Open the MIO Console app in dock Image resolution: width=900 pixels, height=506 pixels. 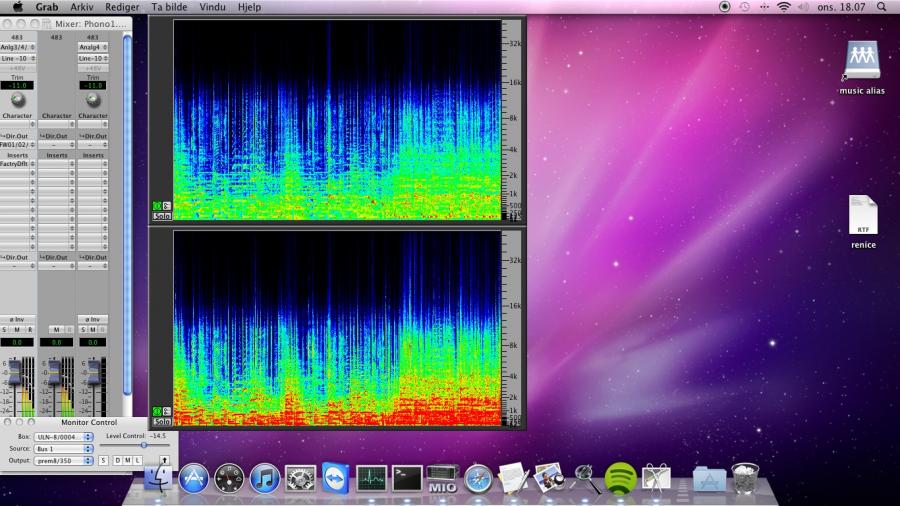point(442,478)
